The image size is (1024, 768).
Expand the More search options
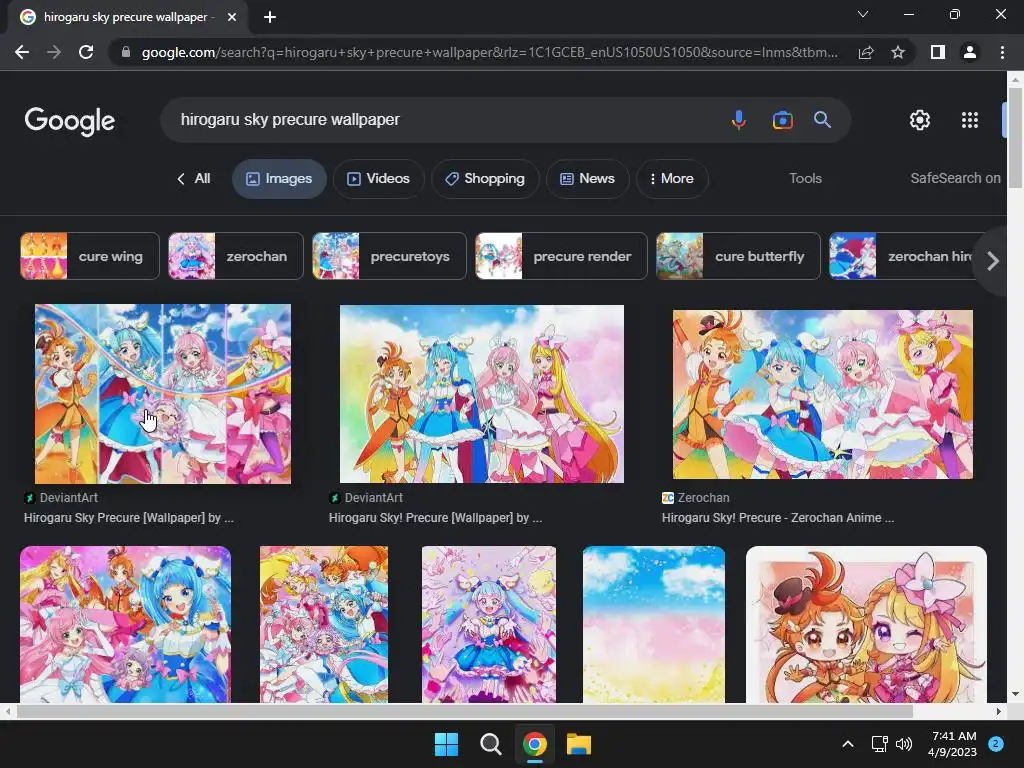pyautogui.click(x=672, y=179)
